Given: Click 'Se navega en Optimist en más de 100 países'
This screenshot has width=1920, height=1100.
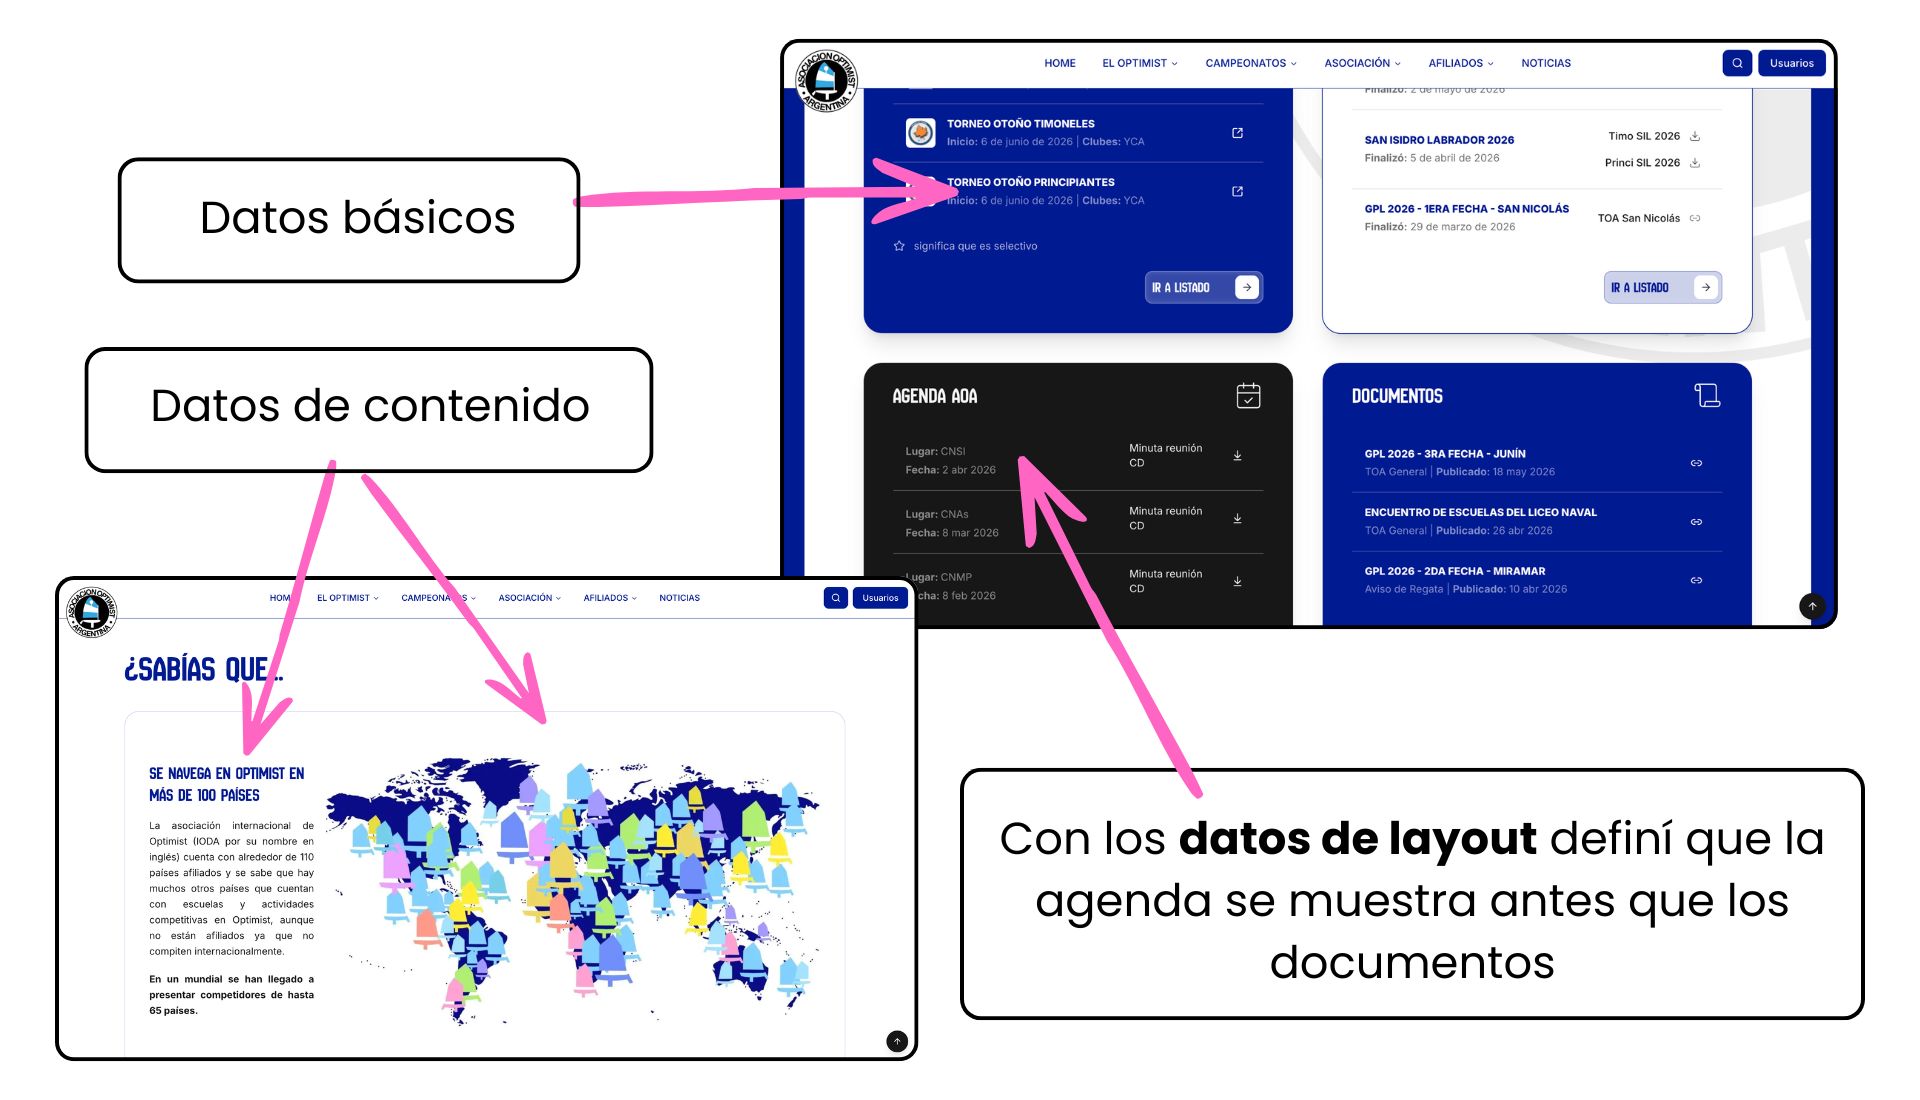Looking at the screenshot, I should [226, 784].
